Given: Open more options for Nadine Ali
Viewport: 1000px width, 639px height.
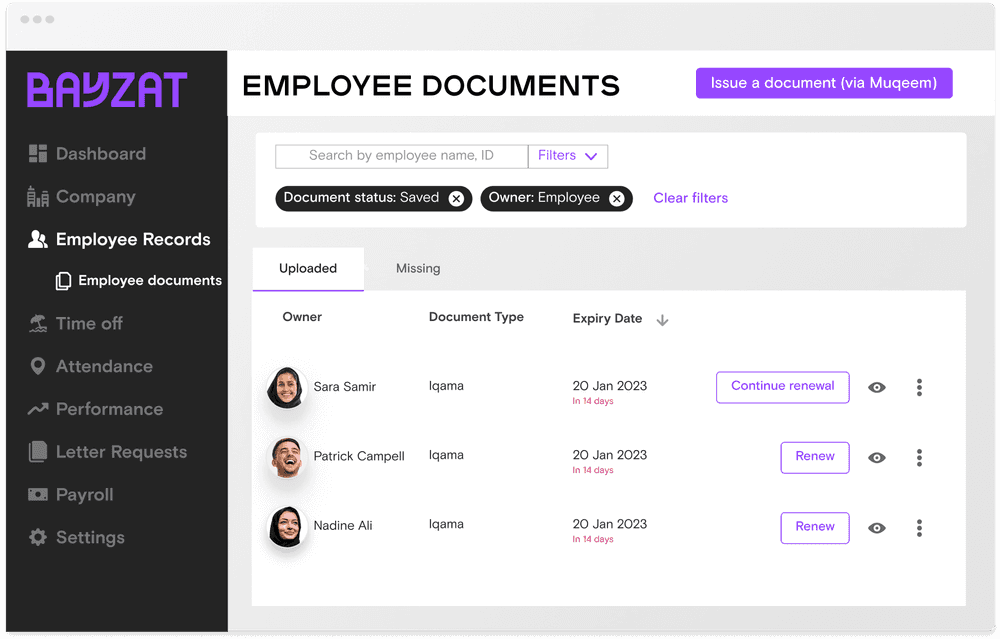Looking at the screenshot, I should pos(919,528).
